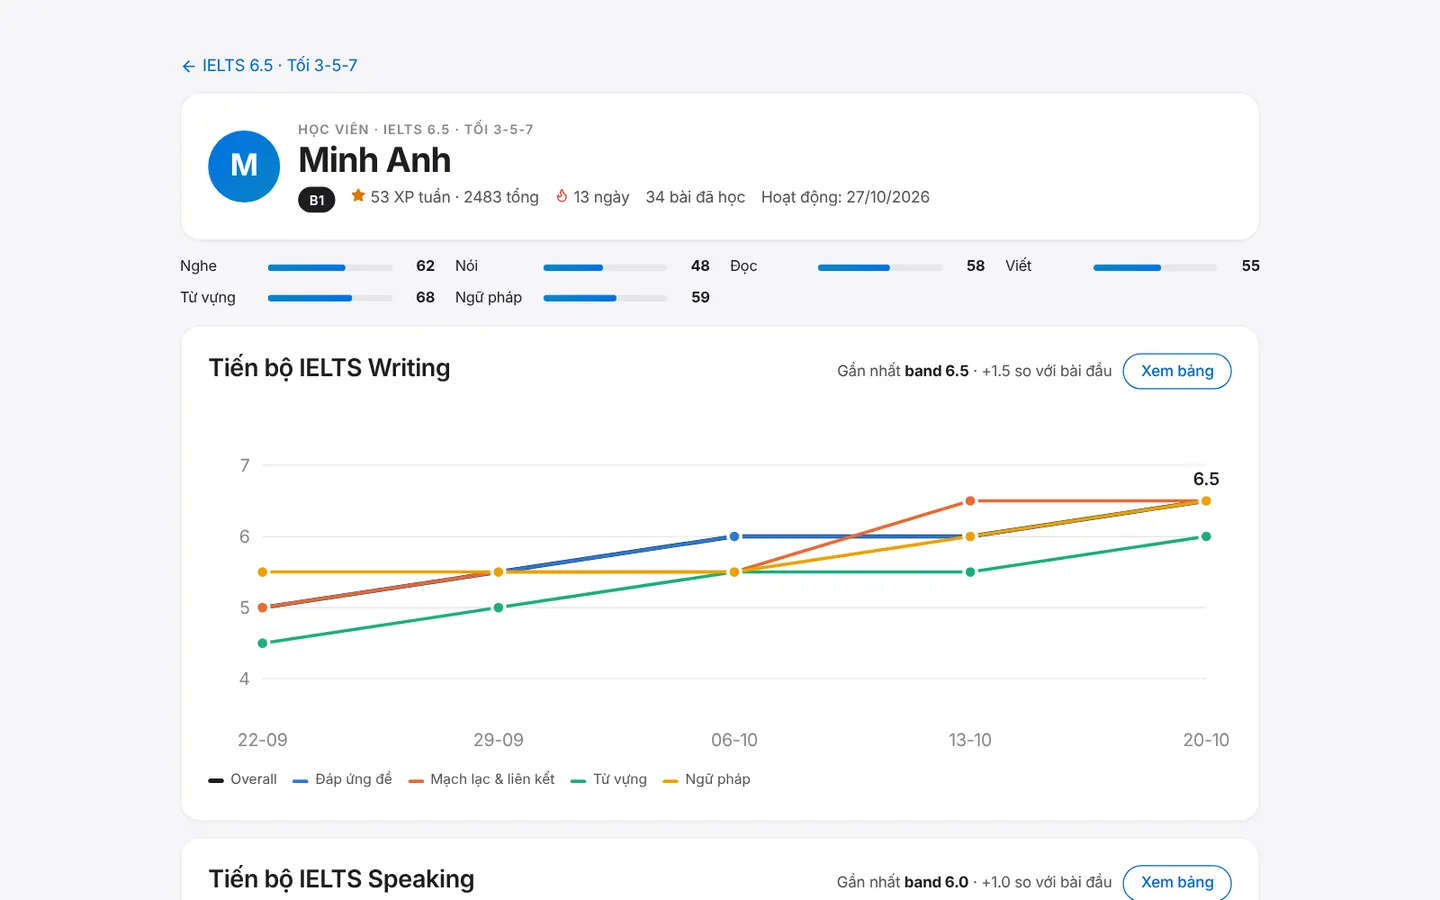This screenshot has width=1440, height=900.
Task: Select the orange-red data point on 22-09
Action: (x=263, y=608)
